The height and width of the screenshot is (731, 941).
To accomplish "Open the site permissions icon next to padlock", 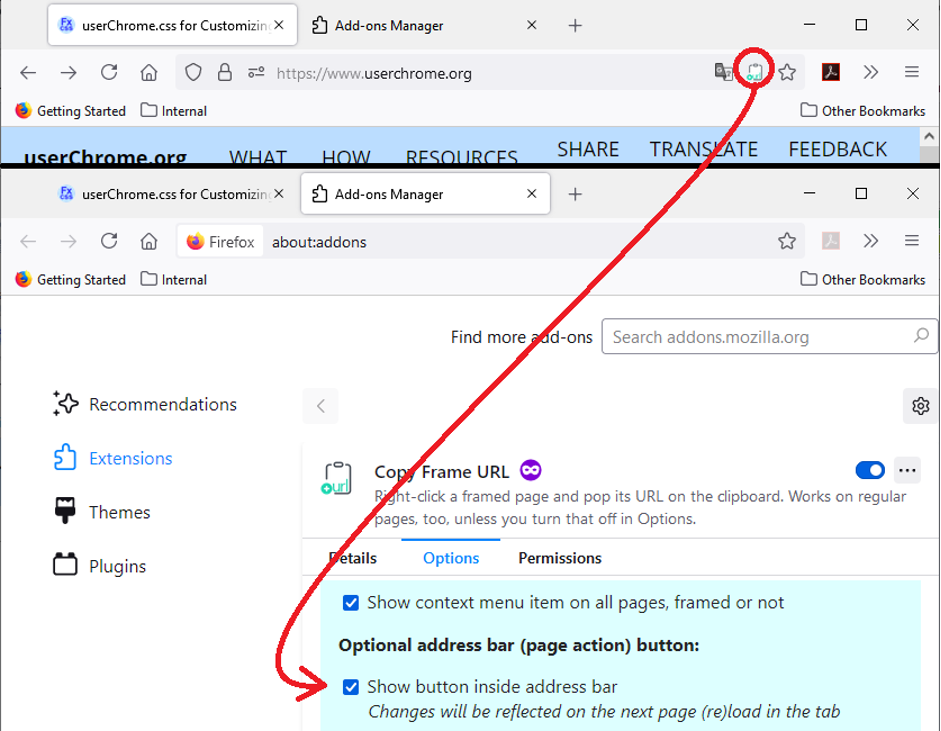I will coord(256,72).
